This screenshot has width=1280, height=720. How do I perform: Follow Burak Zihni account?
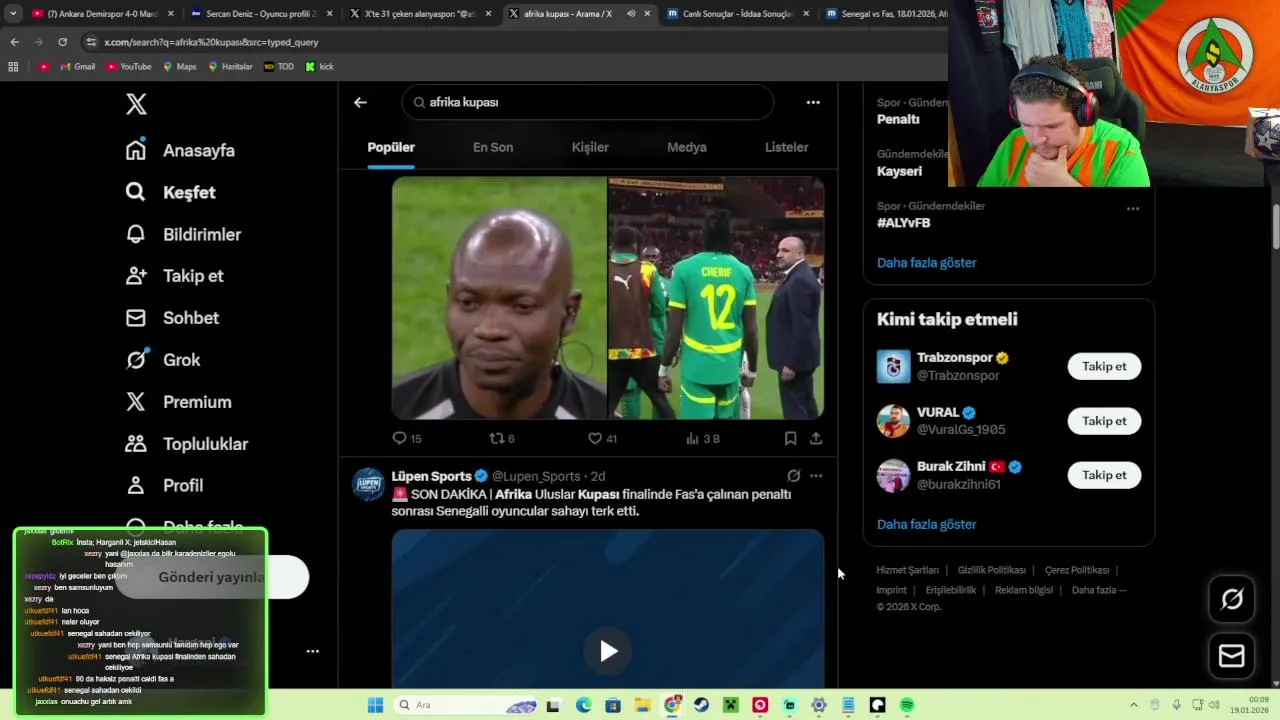(x=1104, y=475)
